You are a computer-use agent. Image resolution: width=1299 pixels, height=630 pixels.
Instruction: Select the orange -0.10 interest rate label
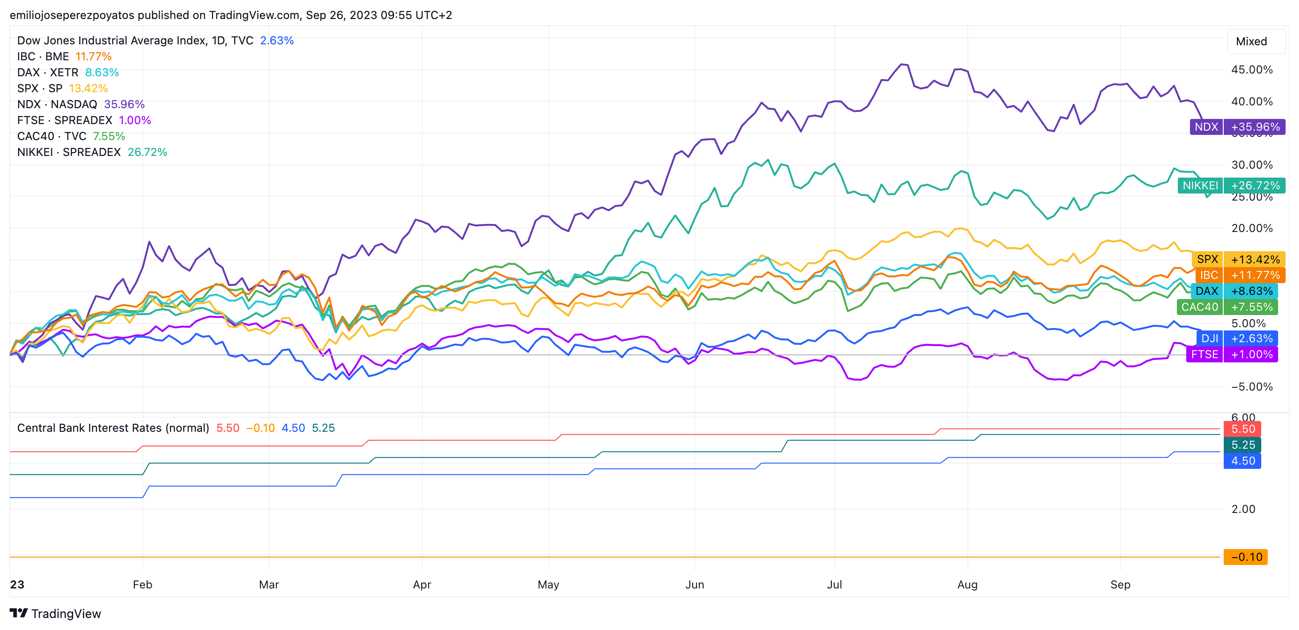coord(1245,557)
